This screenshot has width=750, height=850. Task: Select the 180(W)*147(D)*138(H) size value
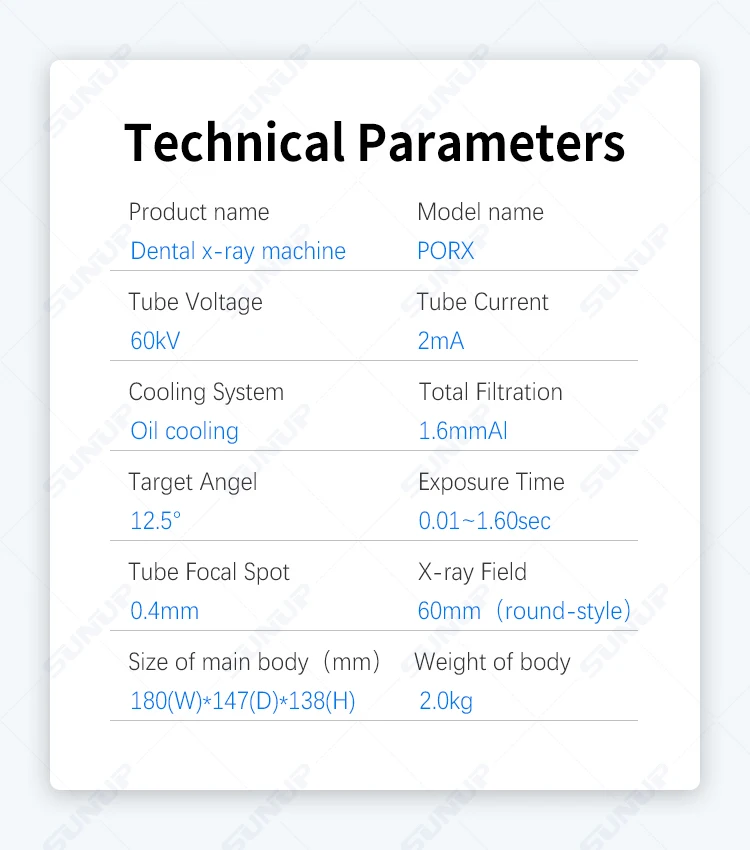coord(243,701)
